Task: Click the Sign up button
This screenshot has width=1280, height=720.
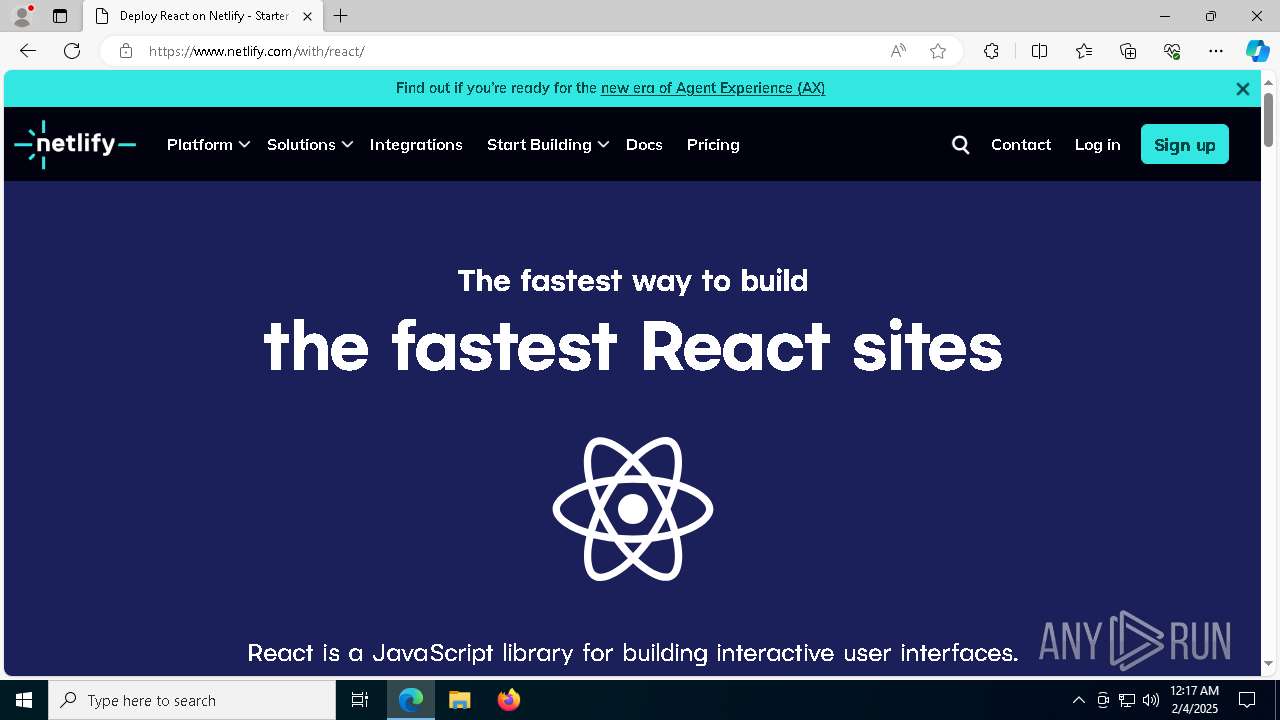Action: (x=1185, y=145)
